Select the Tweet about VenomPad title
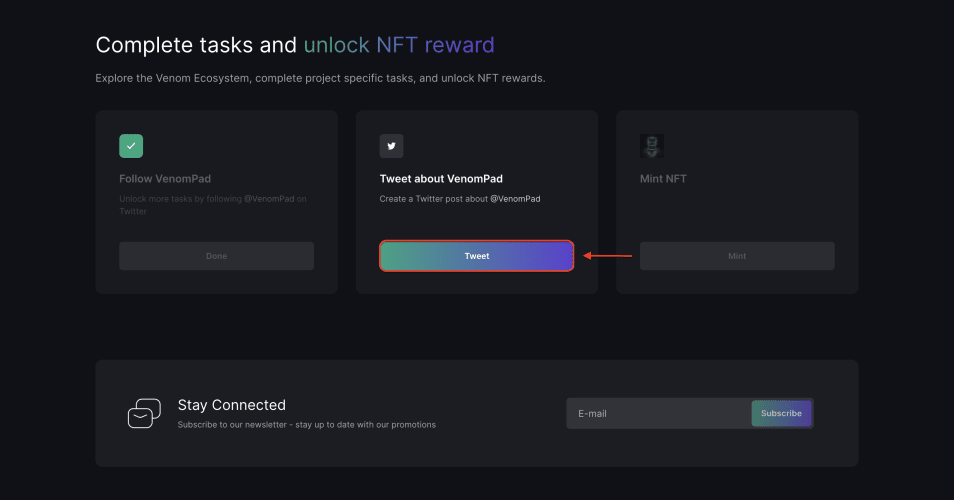This screenshot has height=500, width=954. pos(441,179)
